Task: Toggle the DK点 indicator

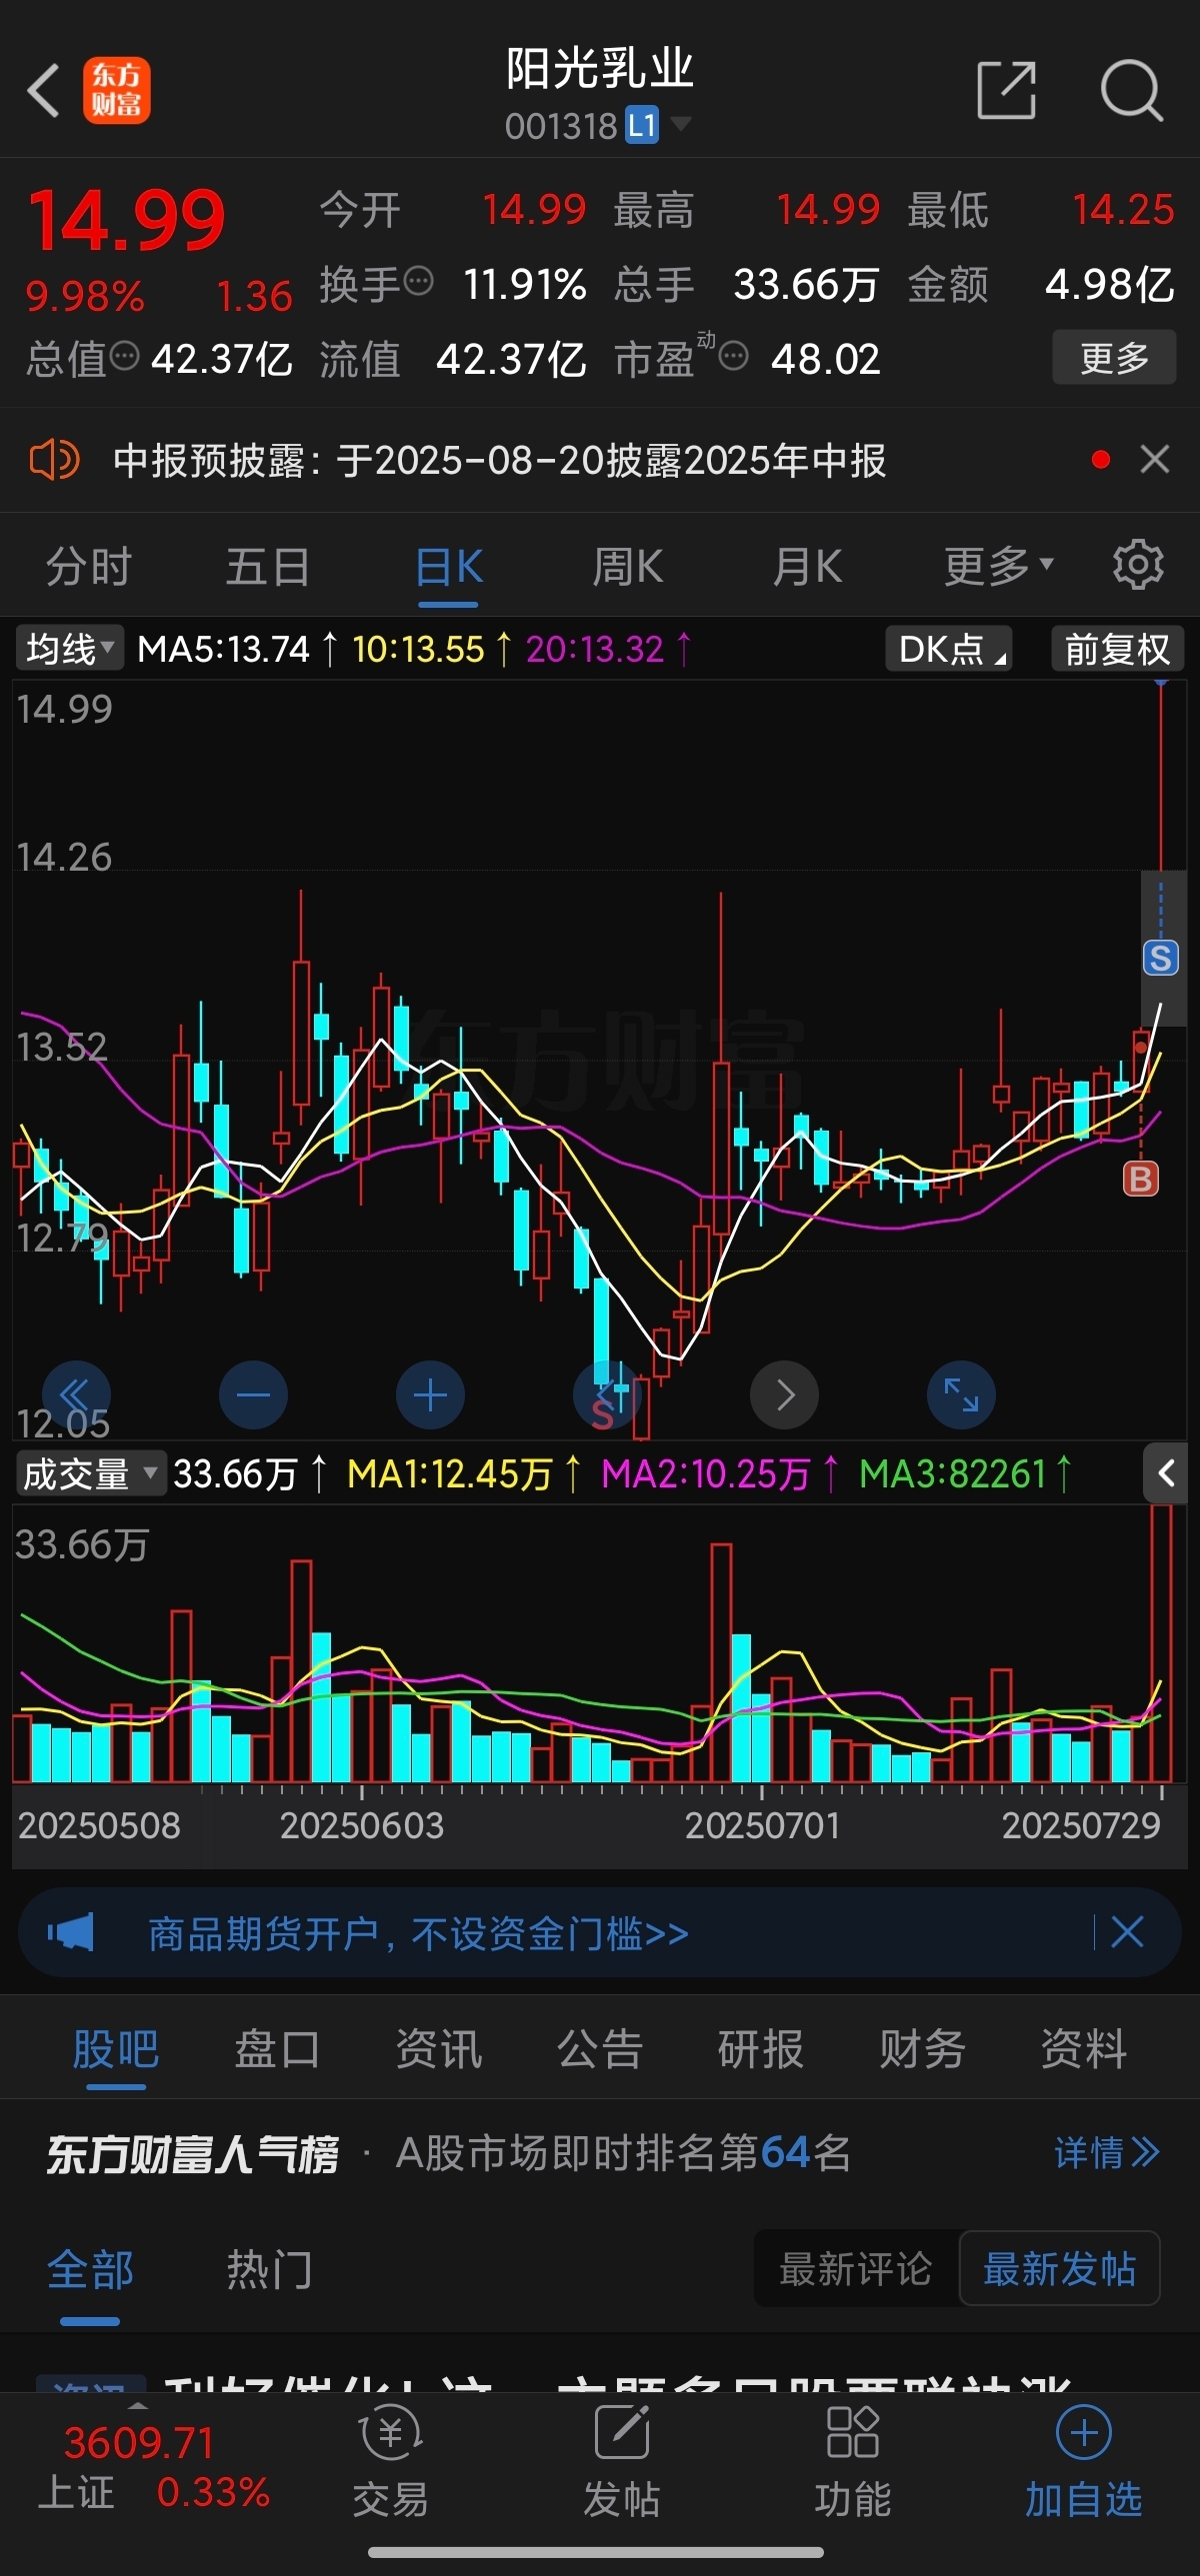Action: click(948, 649)
